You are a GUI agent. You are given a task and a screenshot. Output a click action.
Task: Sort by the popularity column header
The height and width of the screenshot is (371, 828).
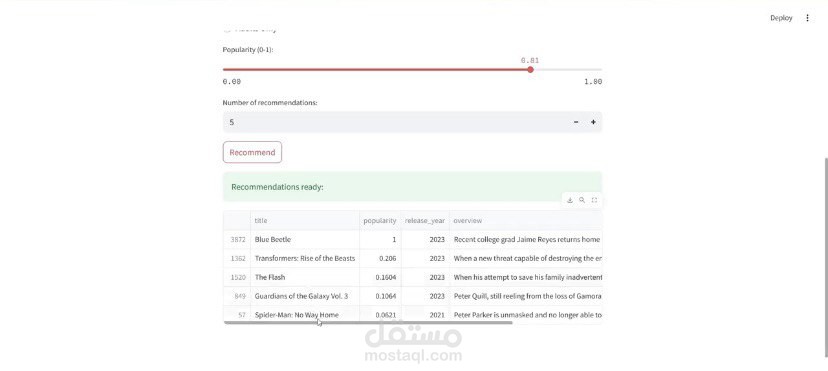pos(380,221)
